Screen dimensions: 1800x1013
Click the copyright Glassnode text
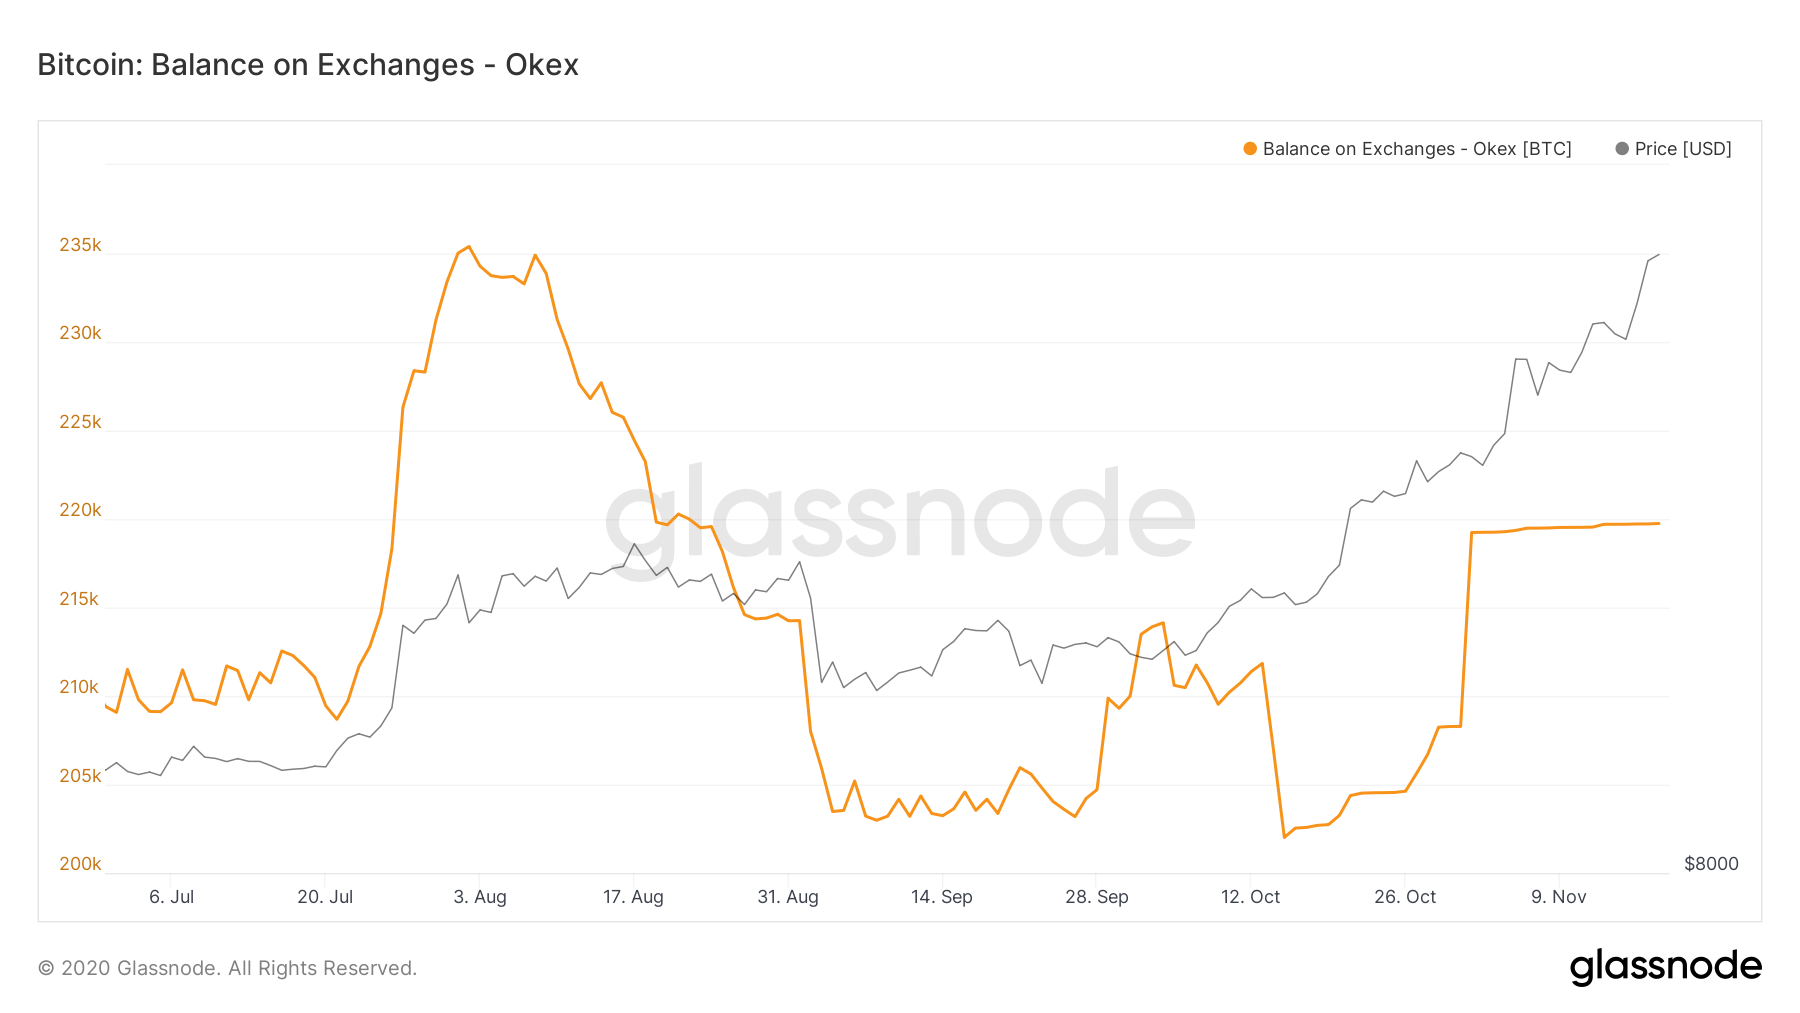pyautogui.click(x=227, y=968)
